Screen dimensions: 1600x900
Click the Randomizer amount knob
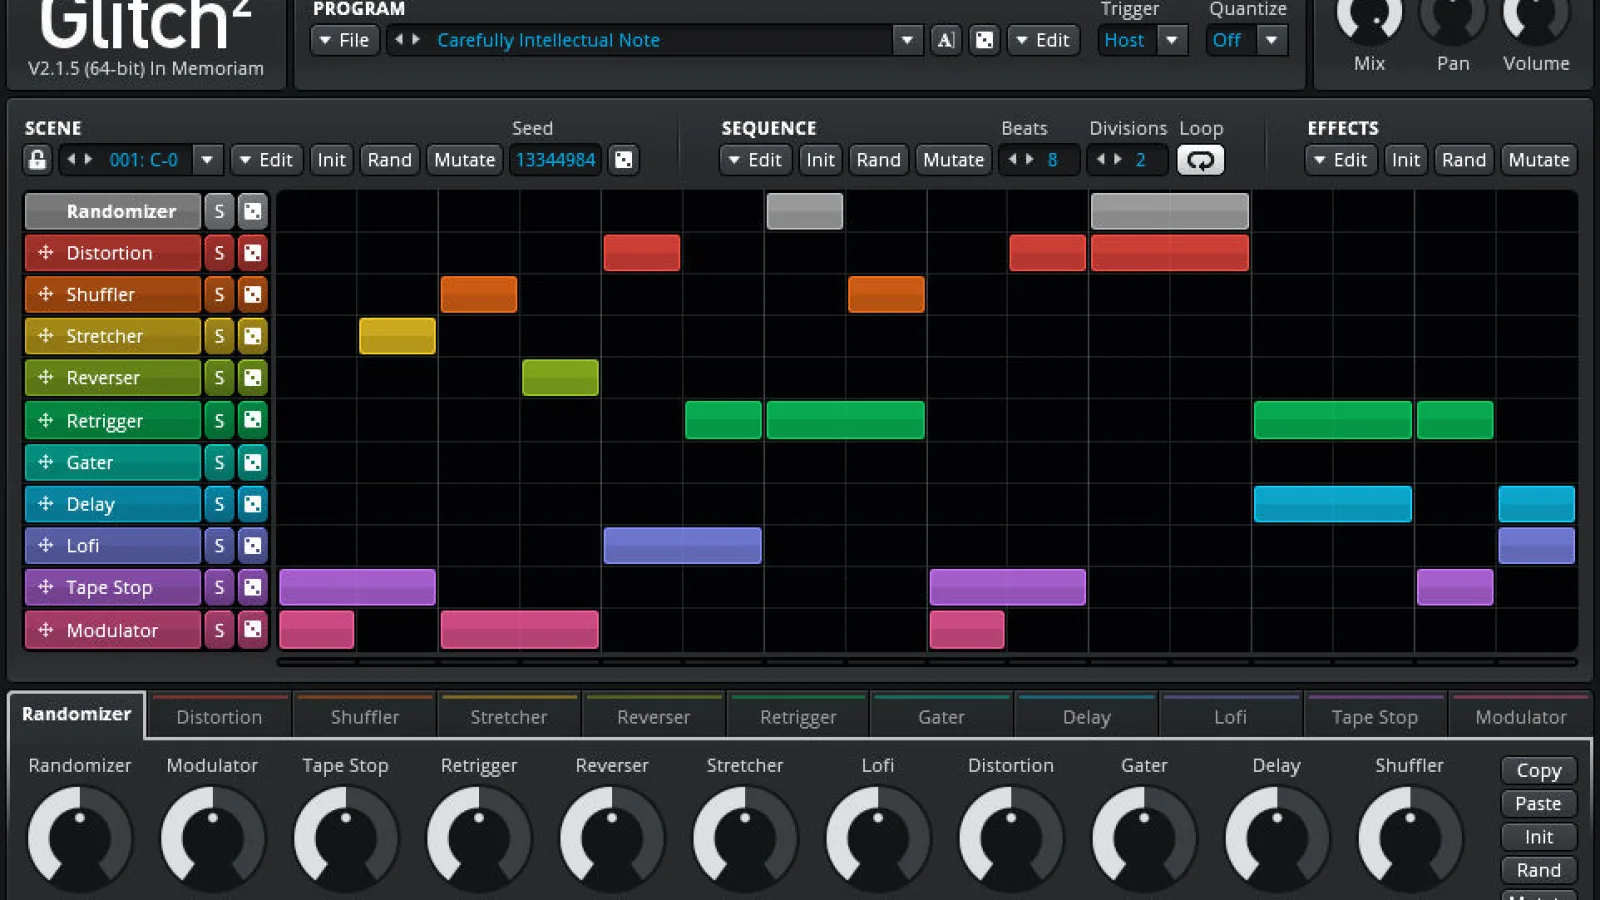click(x=79, y=838)
